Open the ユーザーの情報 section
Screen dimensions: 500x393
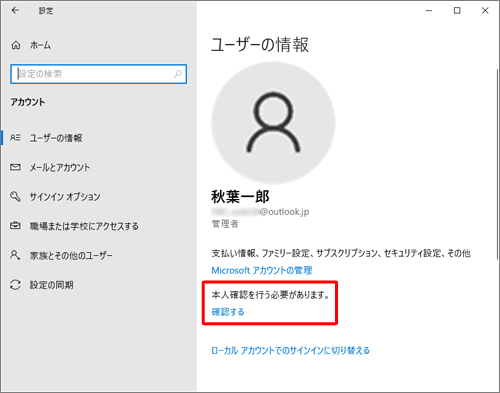click(98, 138)
